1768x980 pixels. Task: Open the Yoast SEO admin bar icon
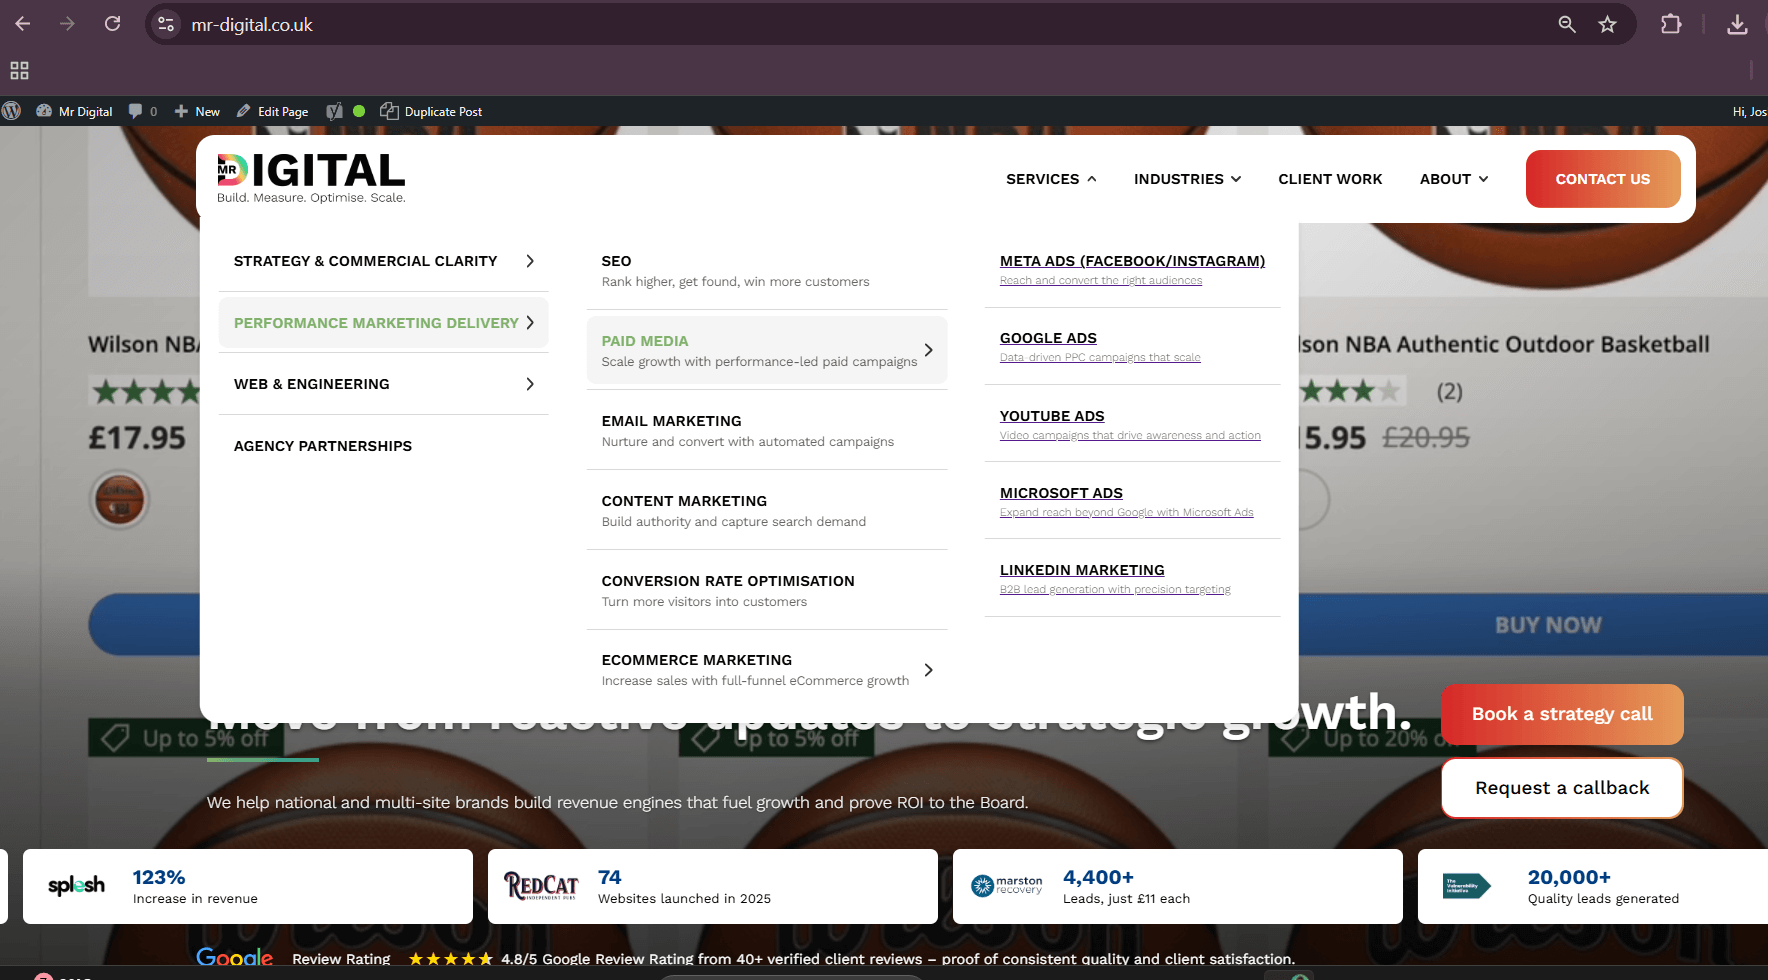tap(334, 111)
